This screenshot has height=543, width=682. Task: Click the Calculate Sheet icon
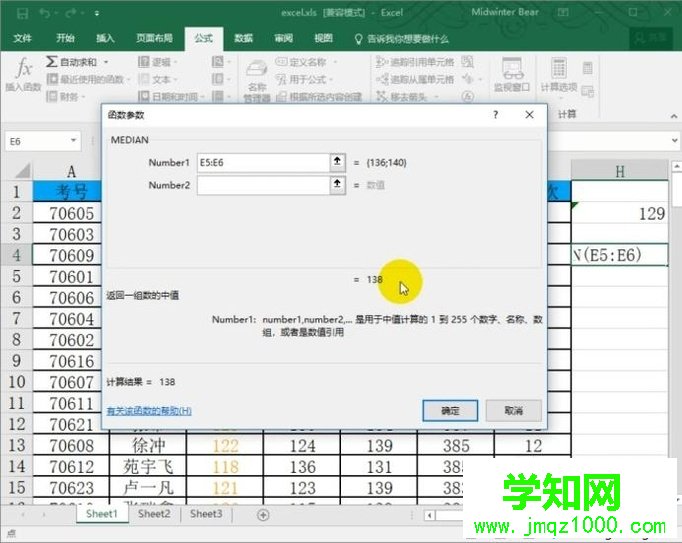point(588,91)
